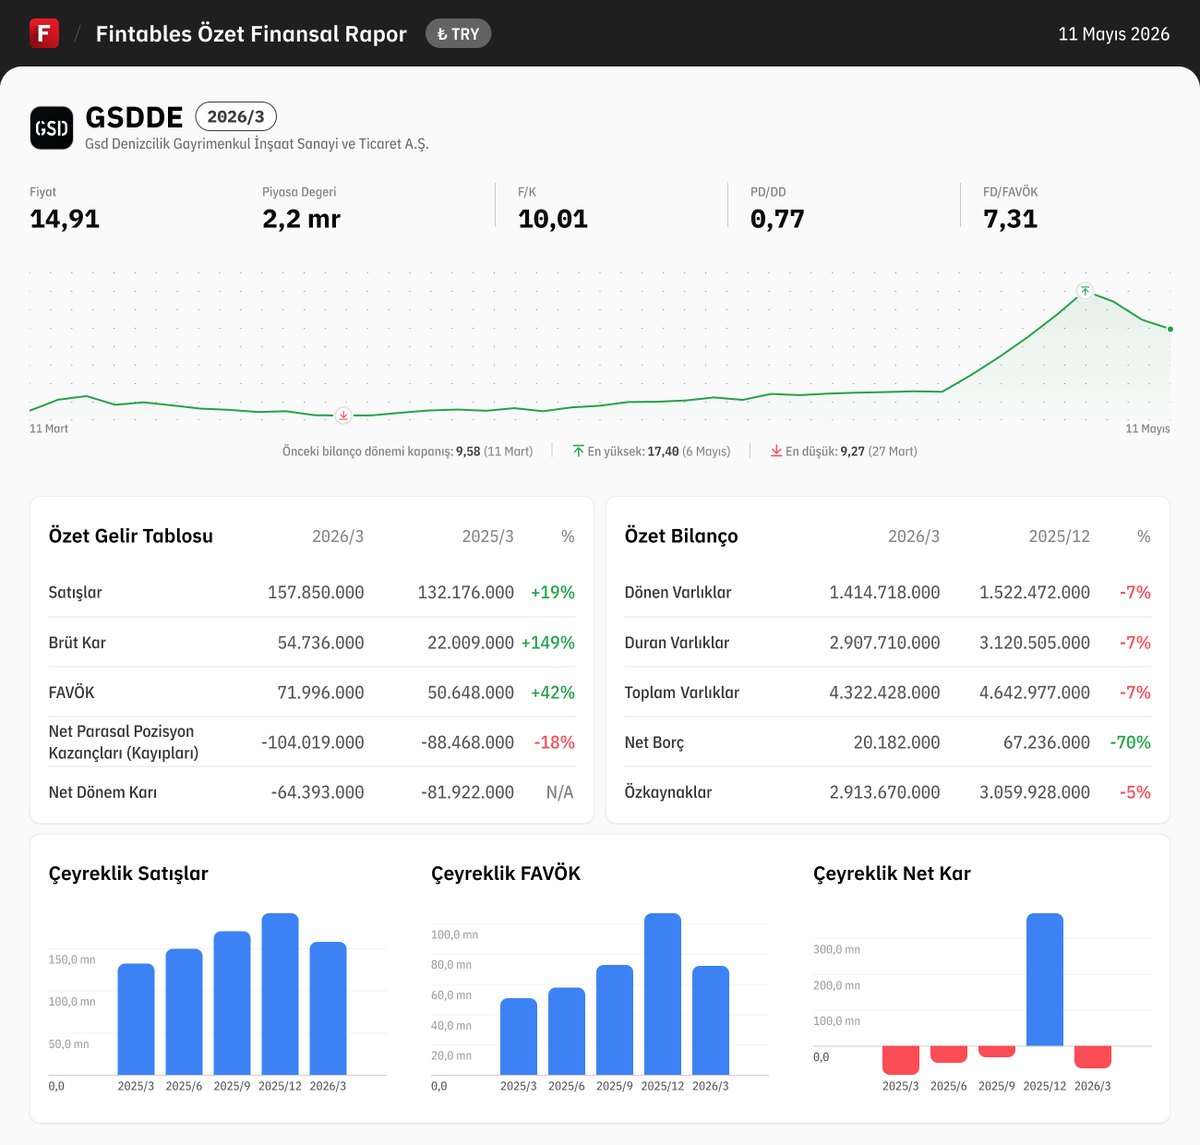
Task: Click the Satışlar change +19%
Action: point(553,592)
